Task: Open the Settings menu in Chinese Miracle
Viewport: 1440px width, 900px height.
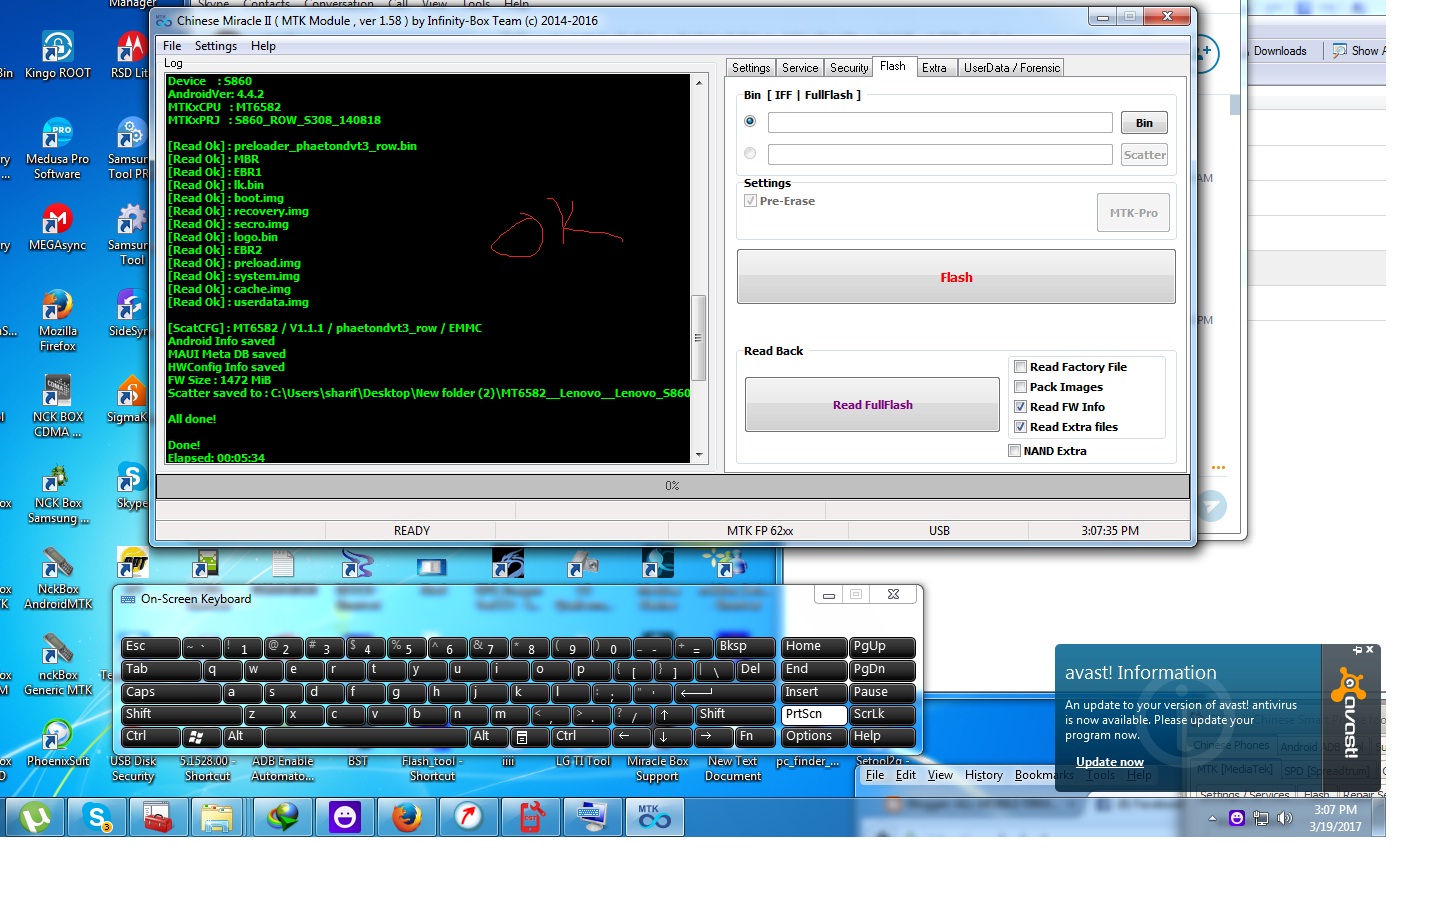Action: point(215,45)
